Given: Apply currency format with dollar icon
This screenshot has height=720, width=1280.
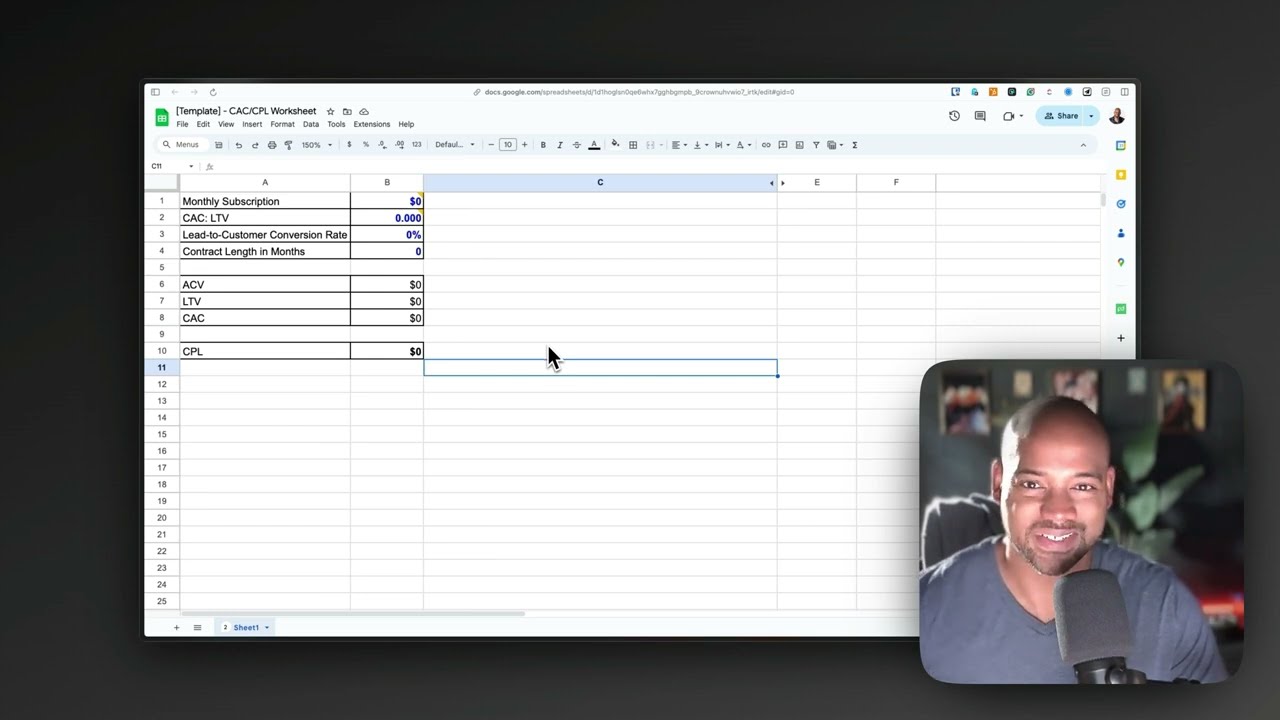Looking at the screenshot, I should [349, 145].
